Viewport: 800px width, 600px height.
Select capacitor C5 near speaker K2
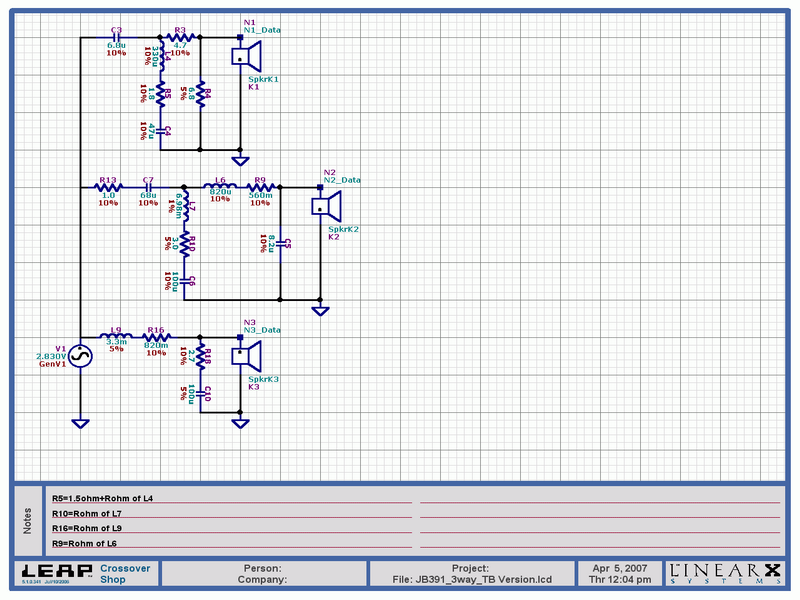click(281, 244)
